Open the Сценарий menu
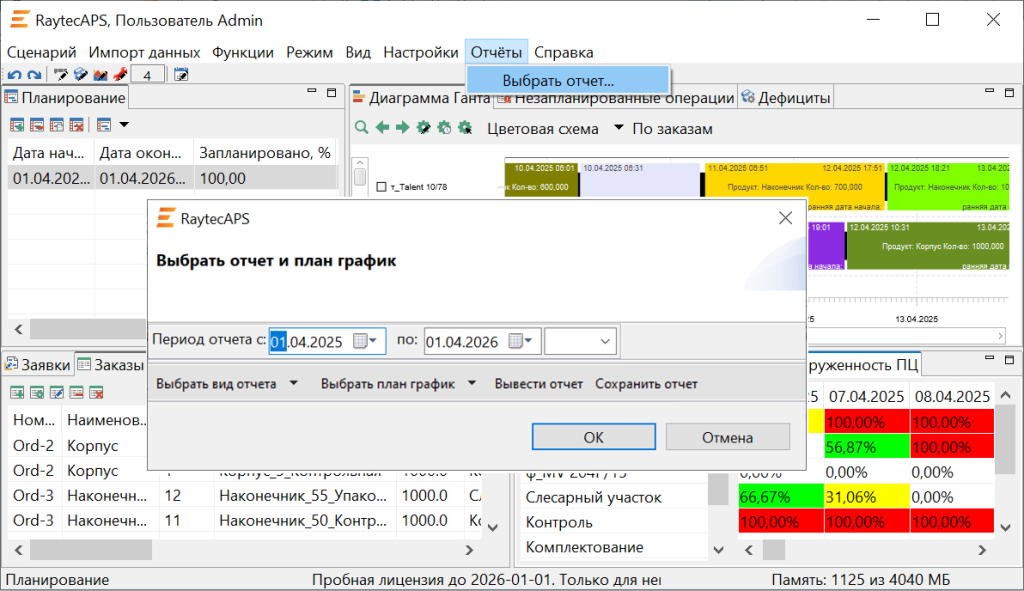This screenshot has width=1024, height=591. pyautogui.click(x=42, y=52)
